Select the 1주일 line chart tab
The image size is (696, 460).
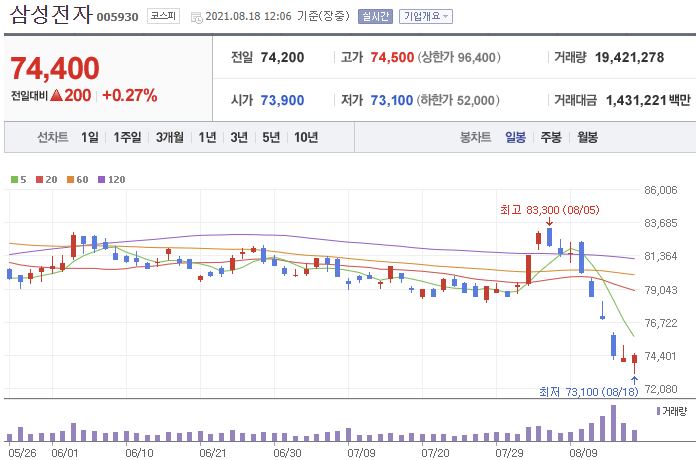pos(127,137)
